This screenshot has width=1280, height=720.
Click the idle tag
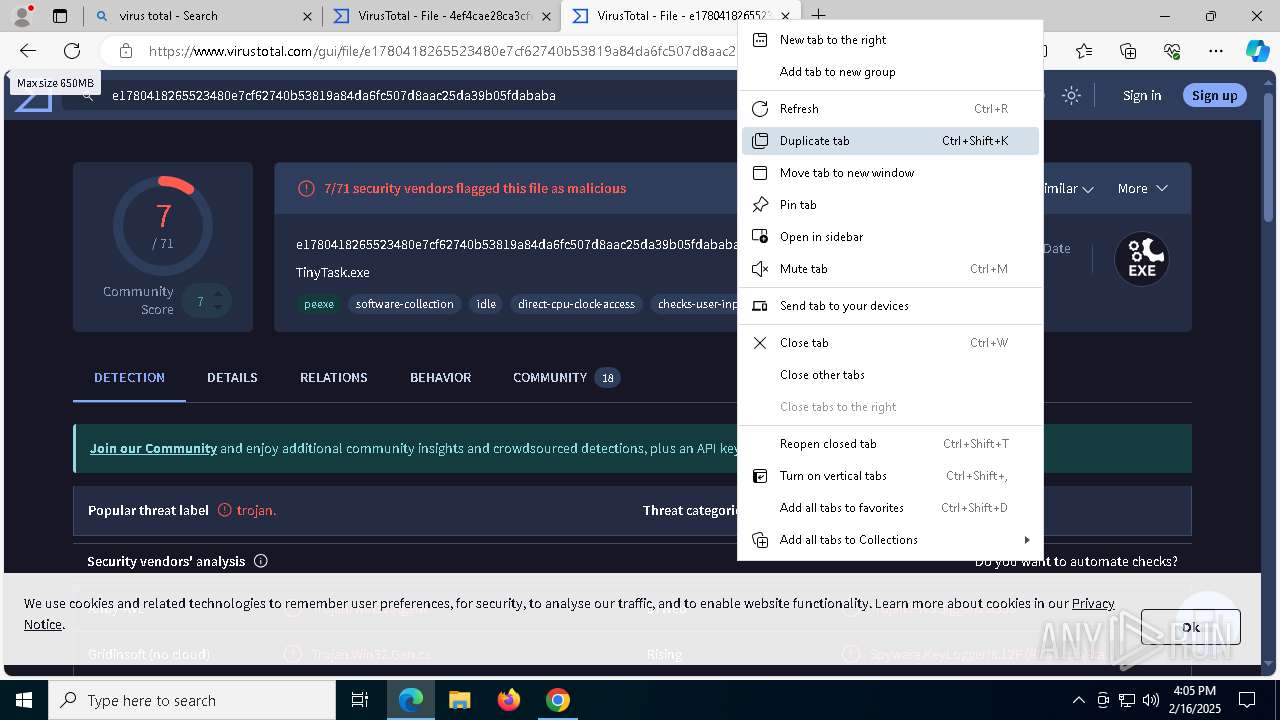[x=486, y=304]
